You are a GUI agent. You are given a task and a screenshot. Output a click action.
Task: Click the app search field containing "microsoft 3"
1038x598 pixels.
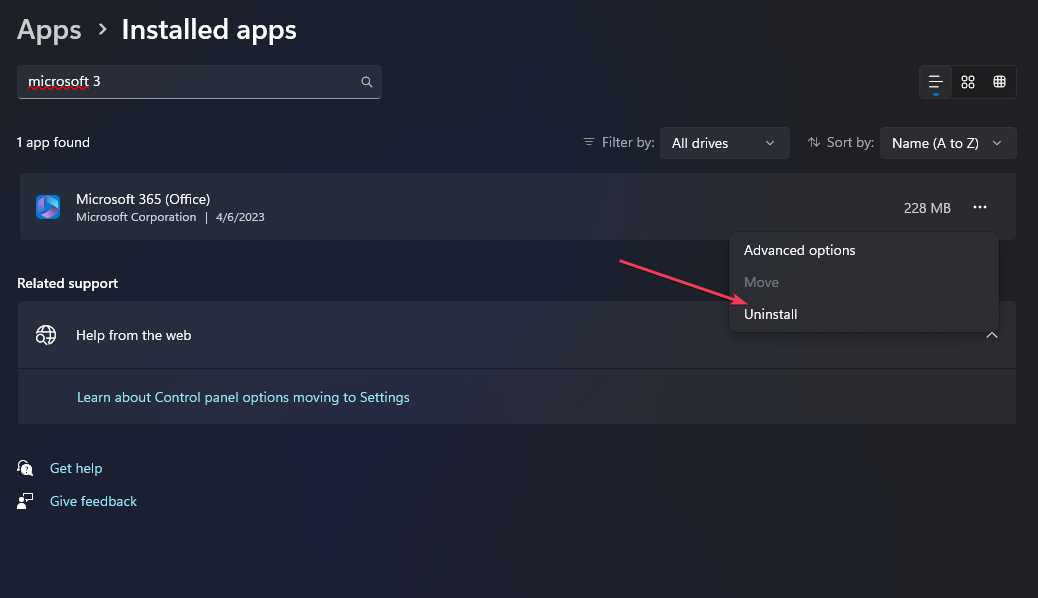point(190,82)
